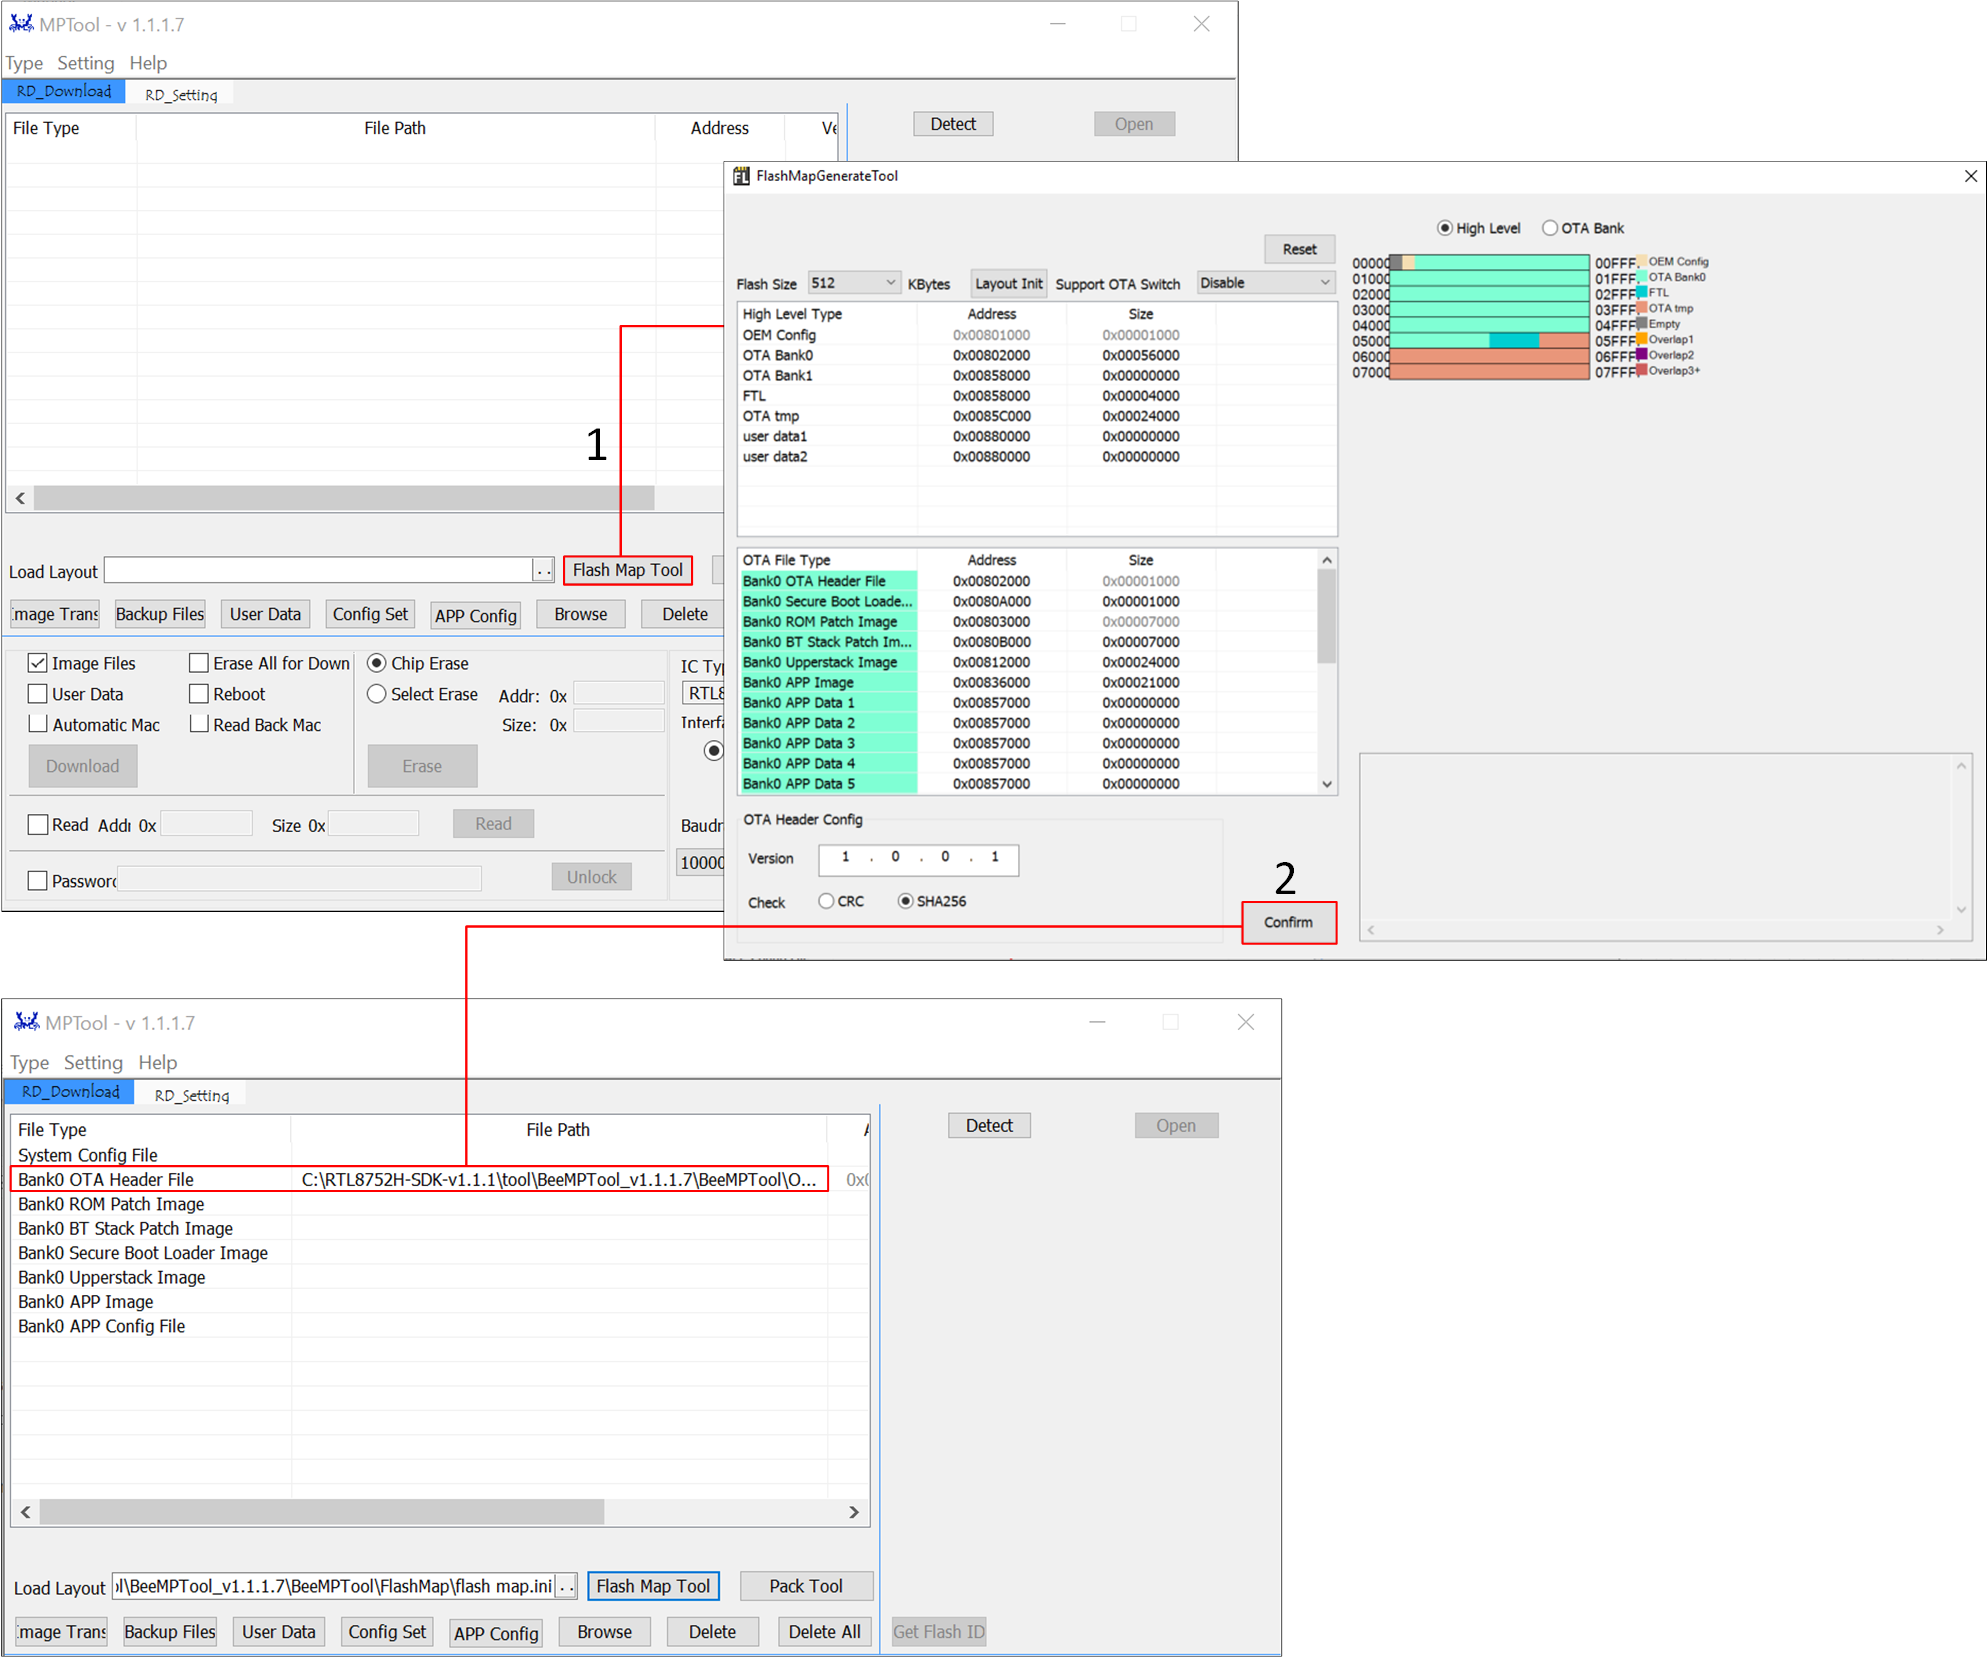Image resolution: width=1988 pixels, height=1657 pixels.
Task: Choose SHA256 check radio button
Action: (905, 901)
